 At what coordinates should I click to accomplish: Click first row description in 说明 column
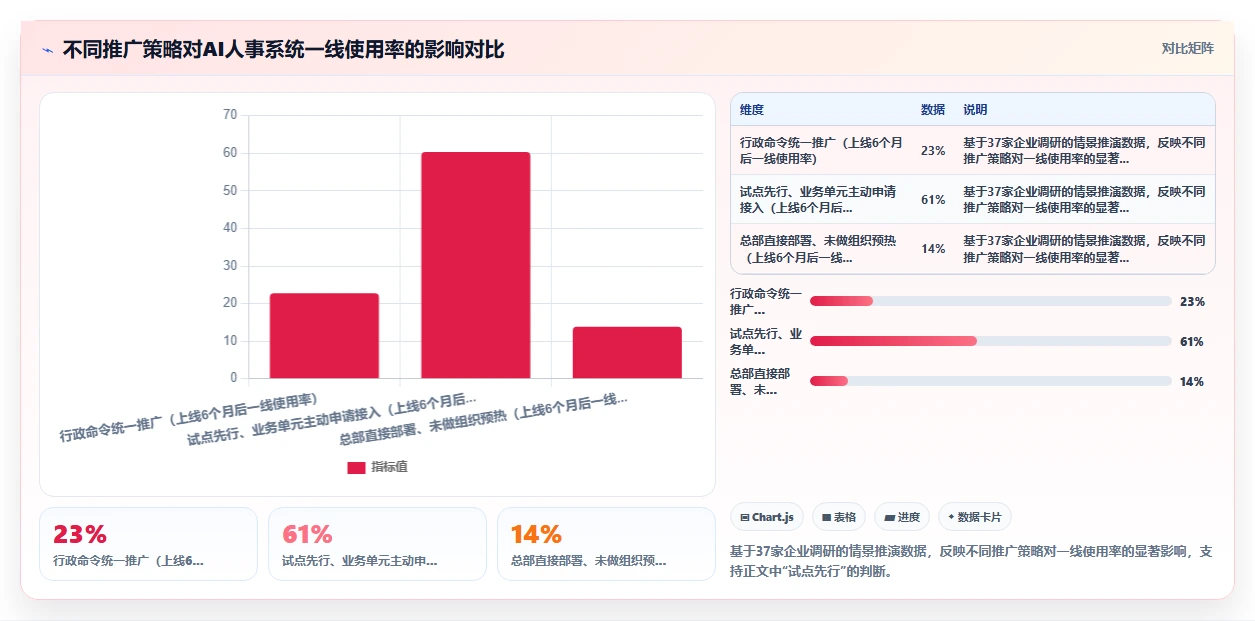pos(1084,150)
